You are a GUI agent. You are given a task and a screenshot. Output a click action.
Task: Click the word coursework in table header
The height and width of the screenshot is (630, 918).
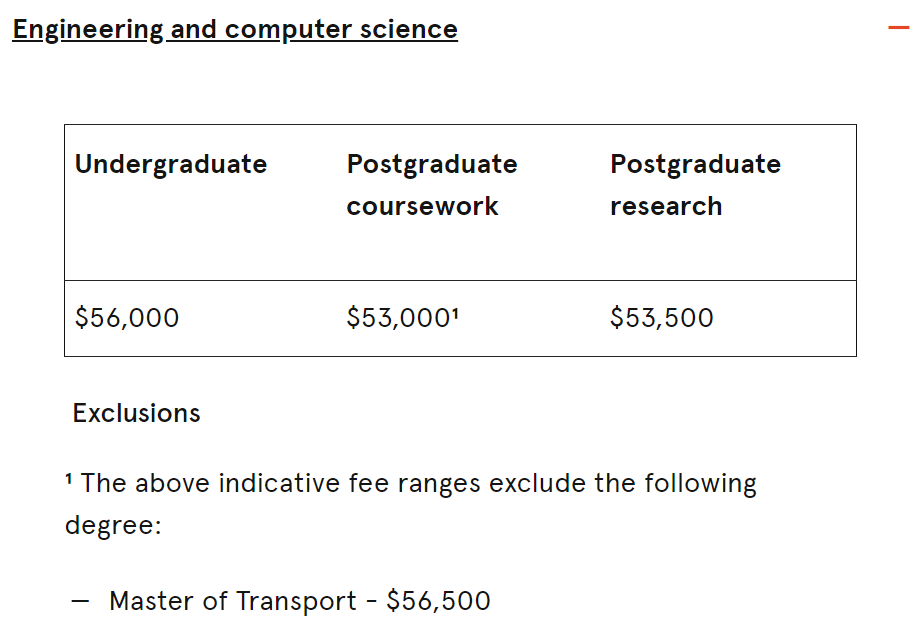[x=422, y=207]
